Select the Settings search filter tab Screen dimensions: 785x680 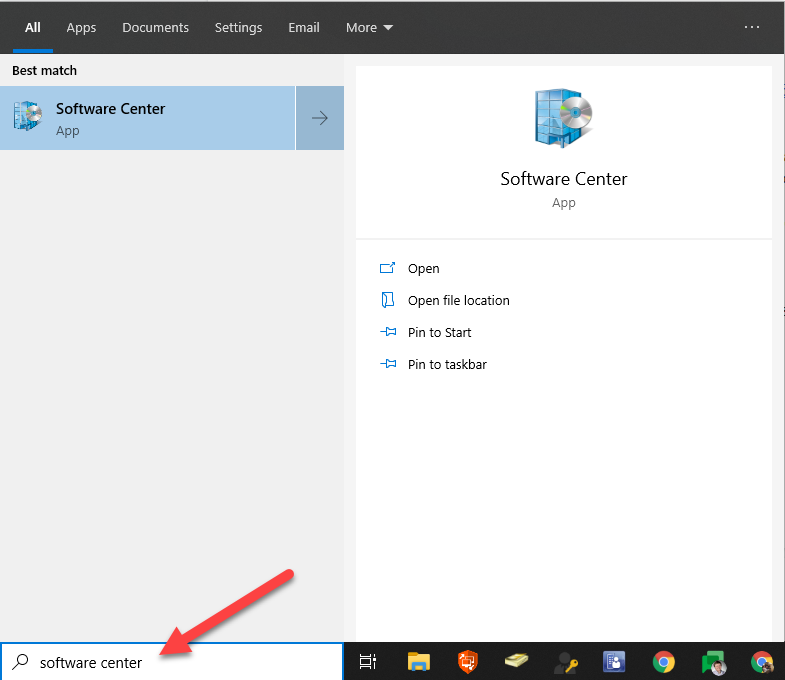[x=238, y=27]
